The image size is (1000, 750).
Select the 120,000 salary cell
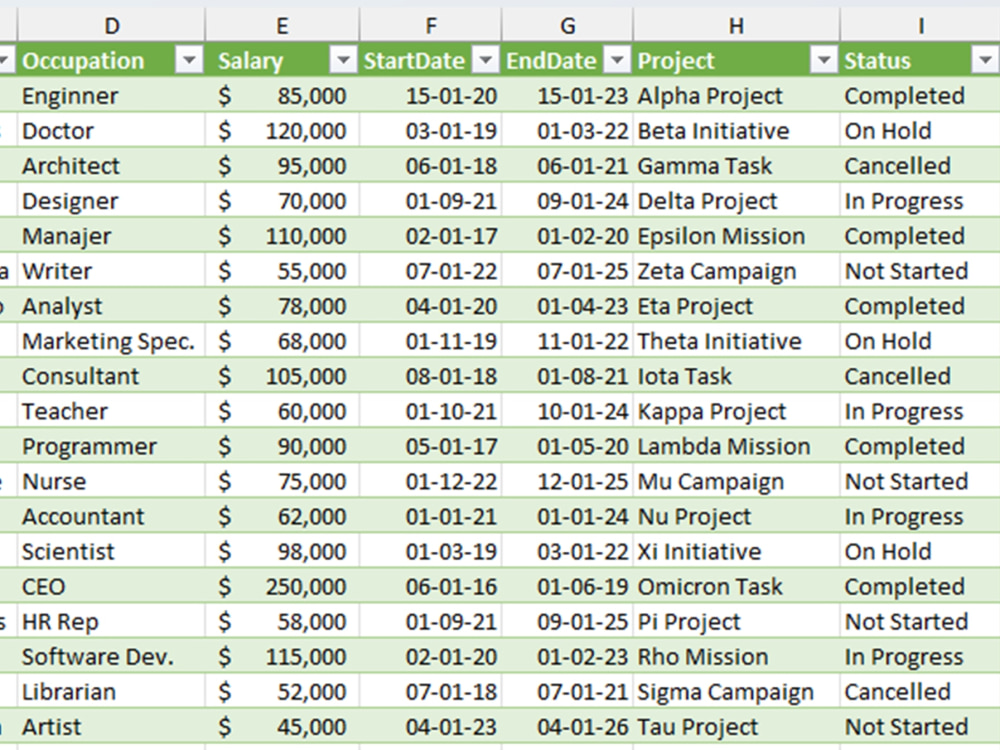click(x=282, y=131)
